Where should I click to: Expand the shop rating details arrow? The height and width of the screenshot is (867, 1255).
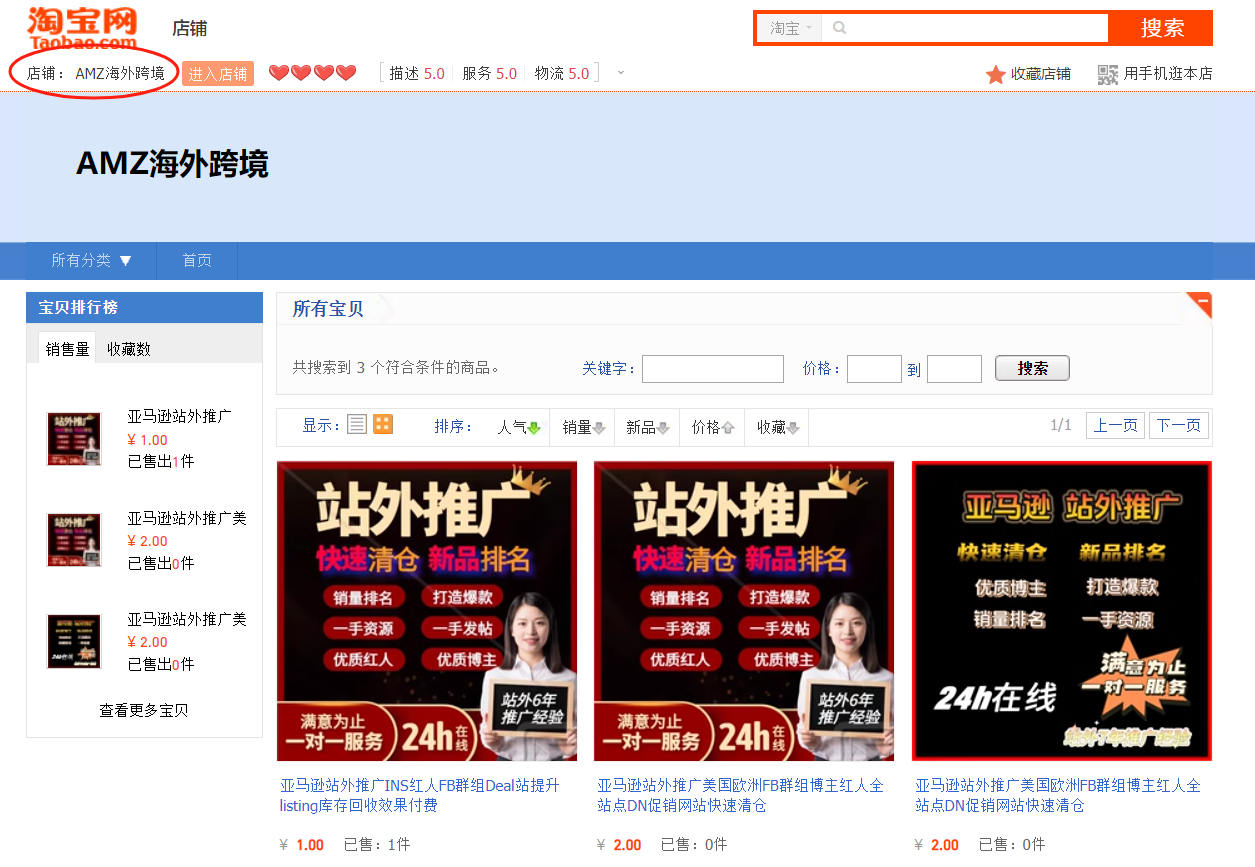[621, 73]
